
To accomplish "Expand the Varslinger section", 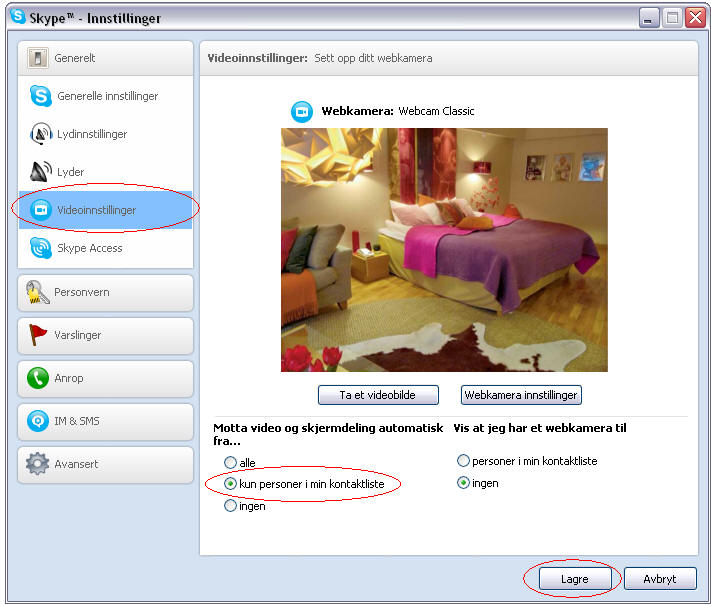I will coord(105,336).
